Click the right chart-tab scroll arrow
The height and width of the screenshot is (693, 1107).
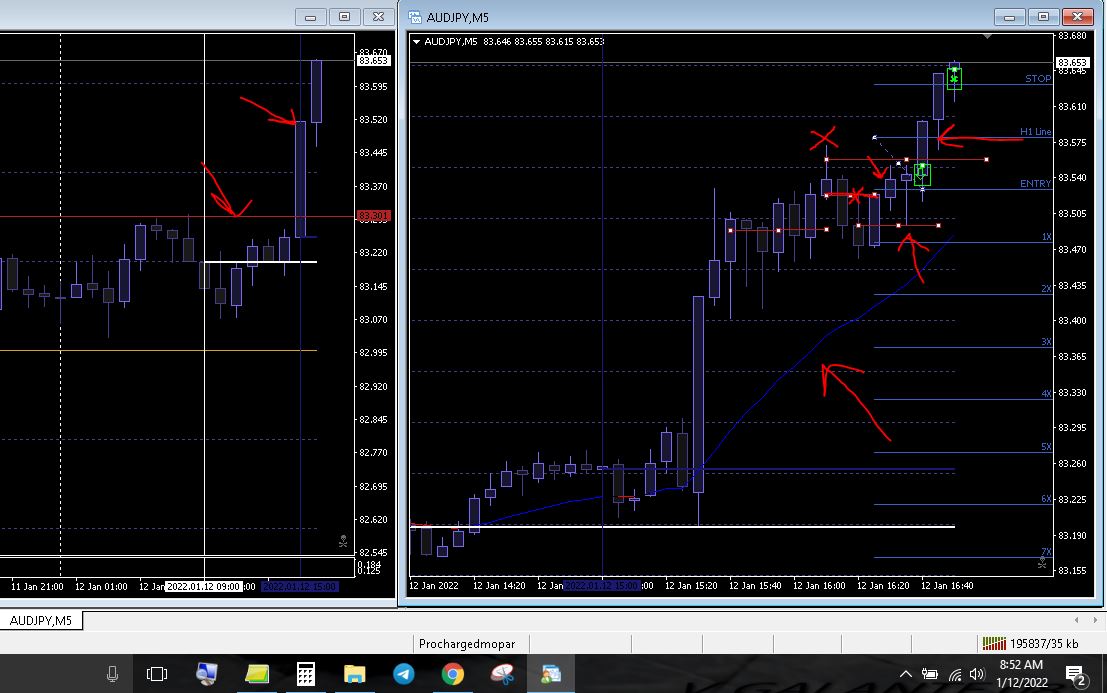[1095, 620]
